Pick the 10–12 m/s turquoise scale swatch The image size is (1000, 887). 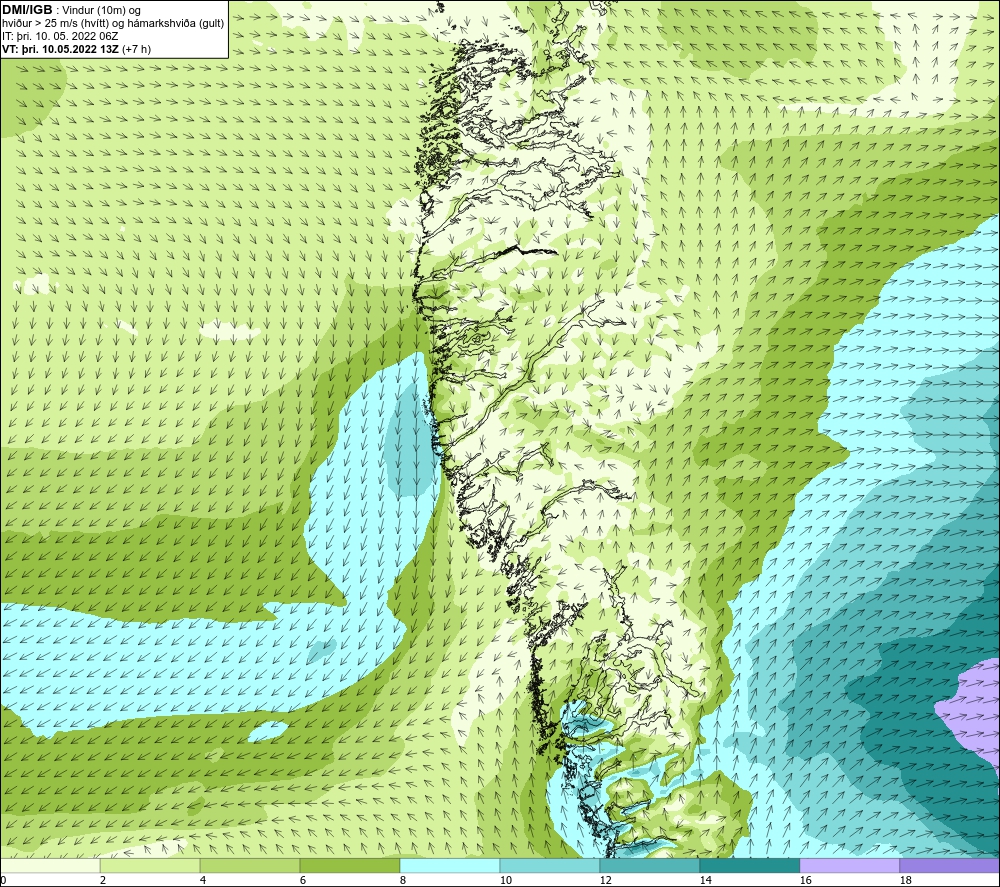point(550,866)
